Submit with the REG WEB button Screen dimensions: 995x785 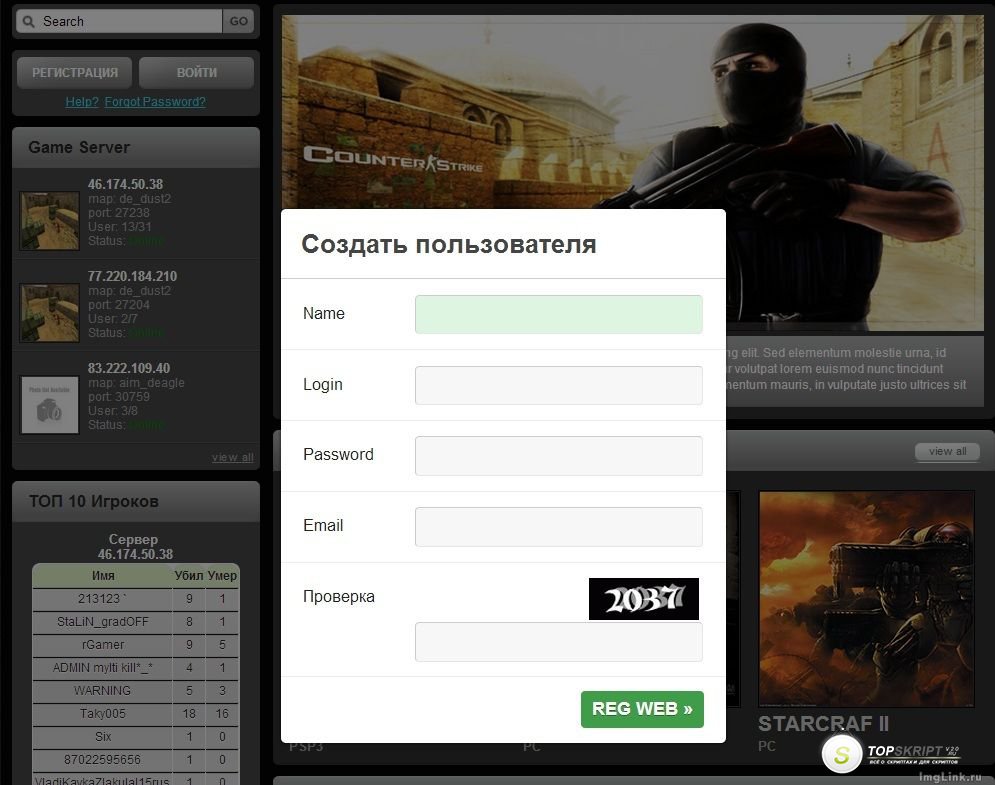[642, 709]
